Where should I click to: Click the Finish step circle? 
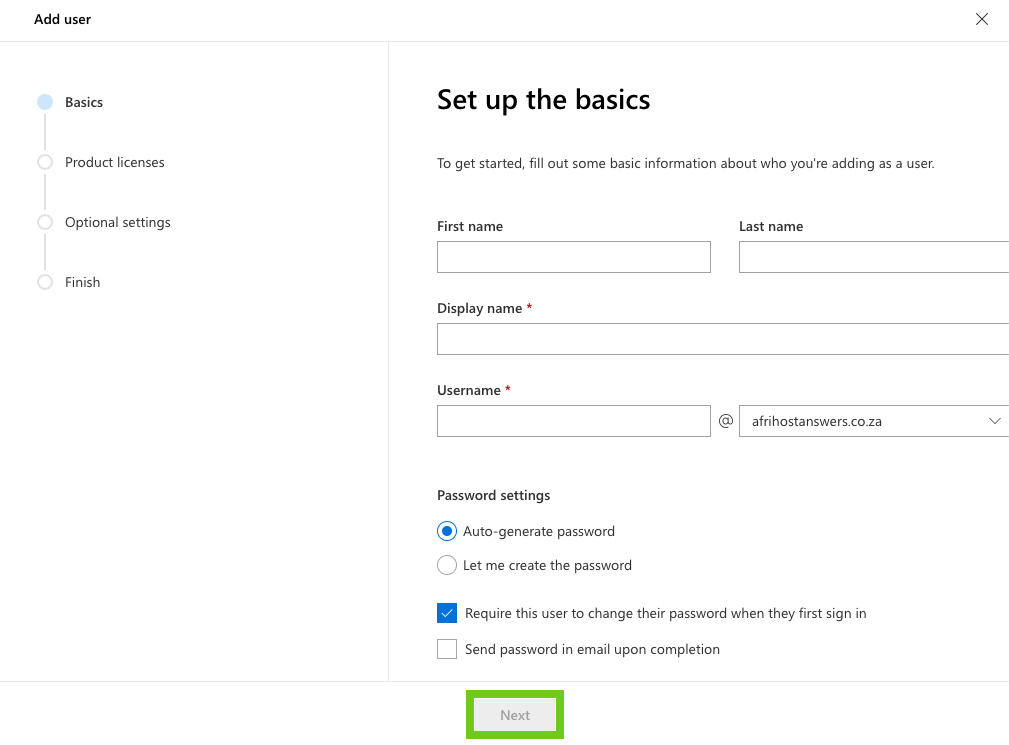tap(45, 282)
